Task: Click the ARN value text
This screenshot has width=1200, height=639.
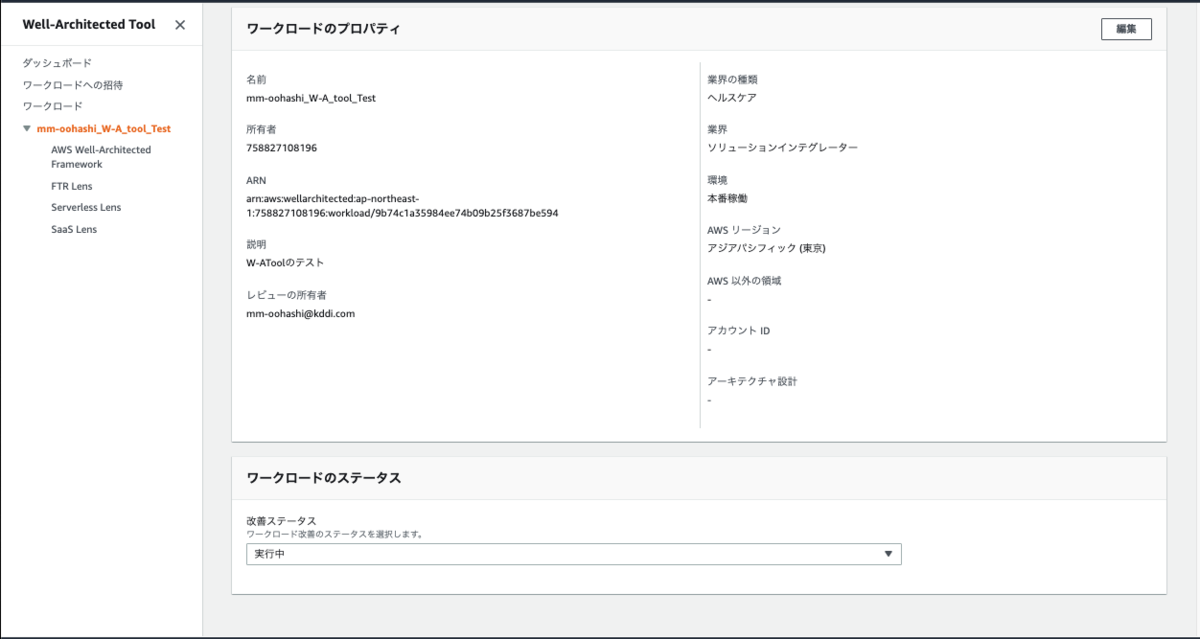Action: tap(402, 206)
